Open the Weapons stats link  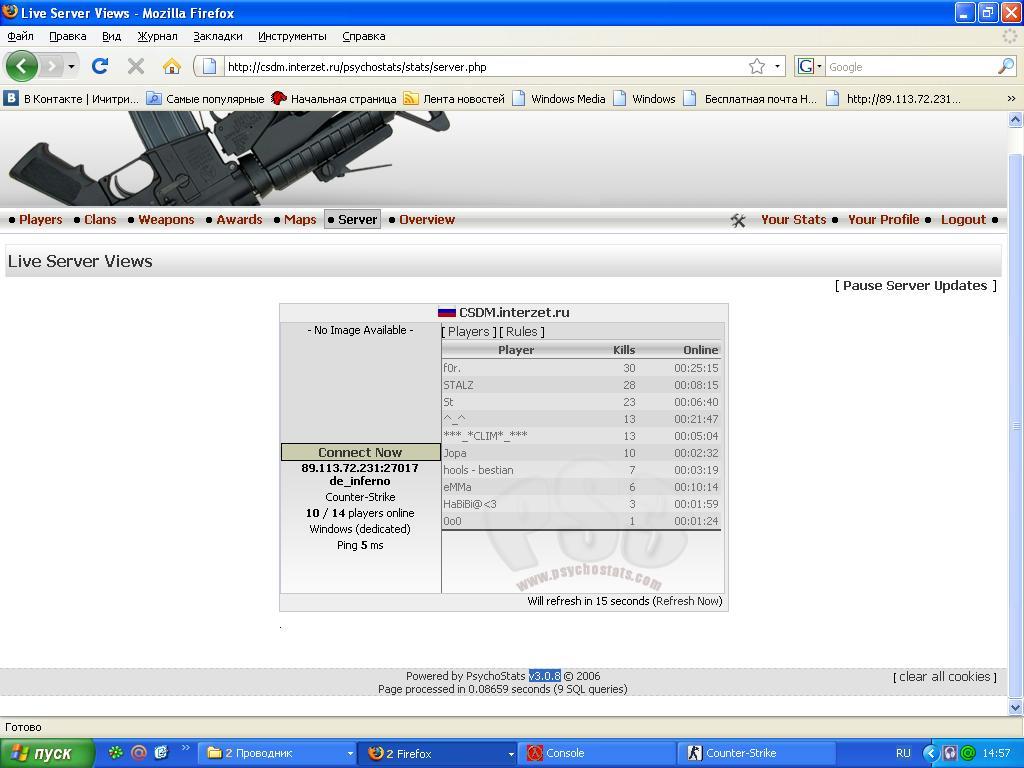tap(166, 219)
